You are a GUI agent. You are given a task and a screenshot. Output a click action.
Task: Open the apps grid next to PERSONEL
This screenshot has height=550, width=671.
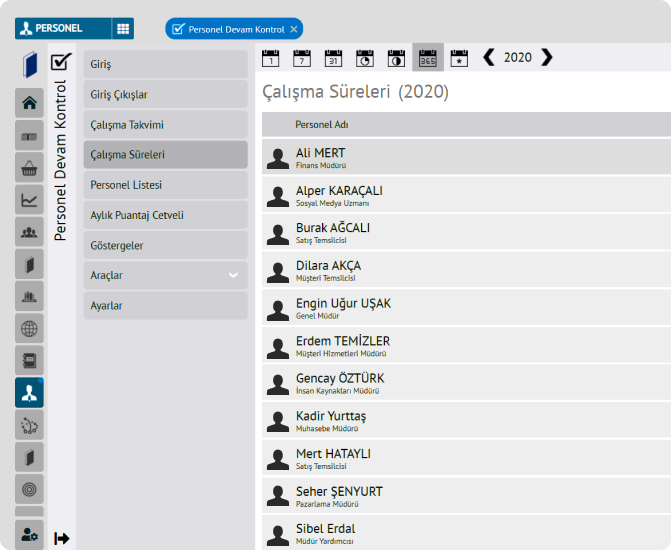(122, 29)
